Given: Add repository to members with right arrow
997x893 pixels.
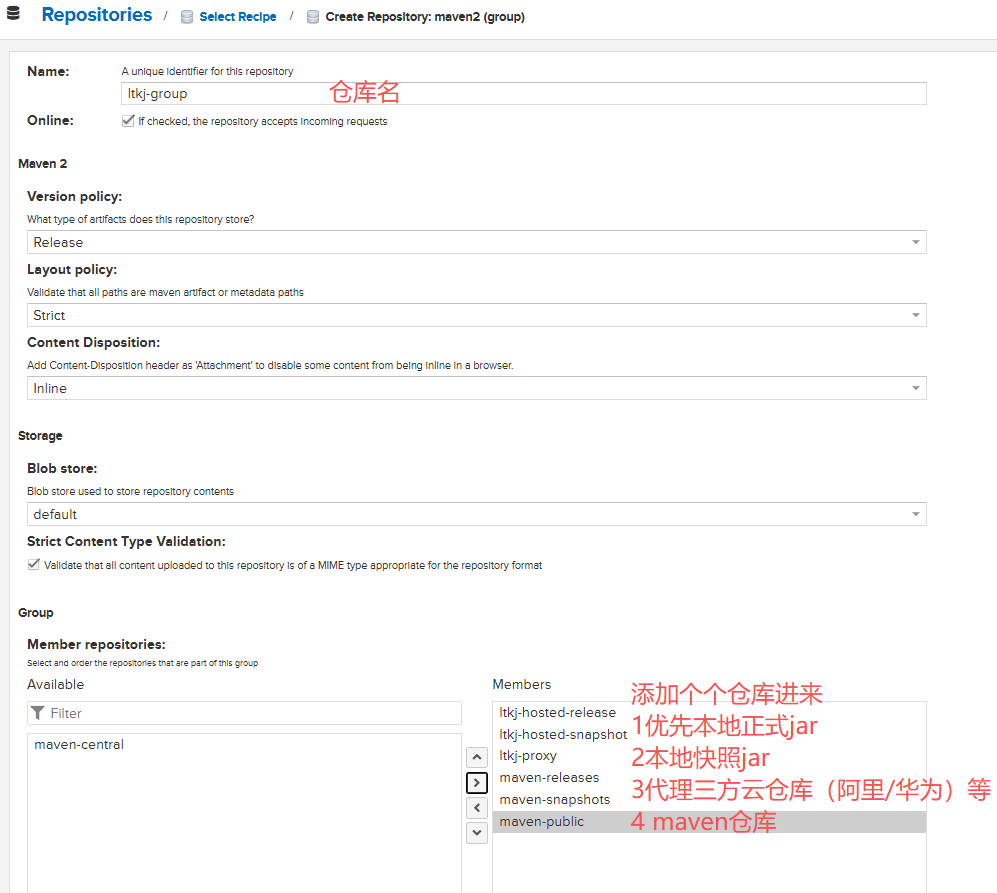Looking at the screenshot, I should point(477,782).
